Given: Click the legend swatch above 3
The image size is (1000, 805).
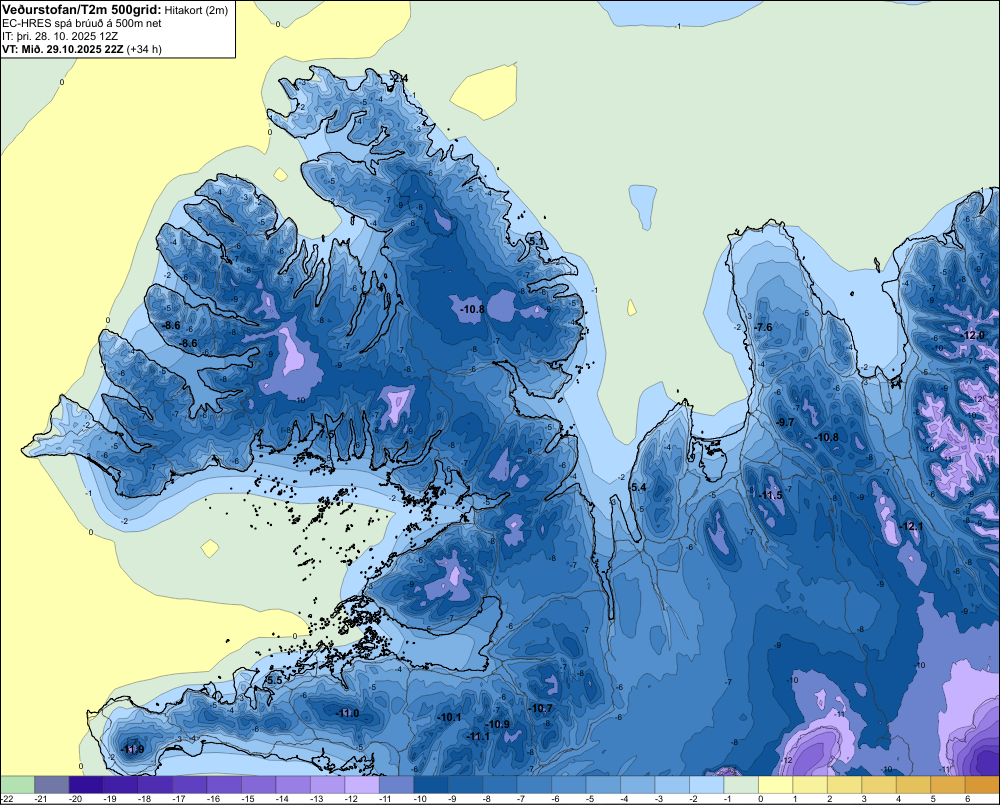Looking at the screenshot, I should pyautogui.click(x=878, y=784).
